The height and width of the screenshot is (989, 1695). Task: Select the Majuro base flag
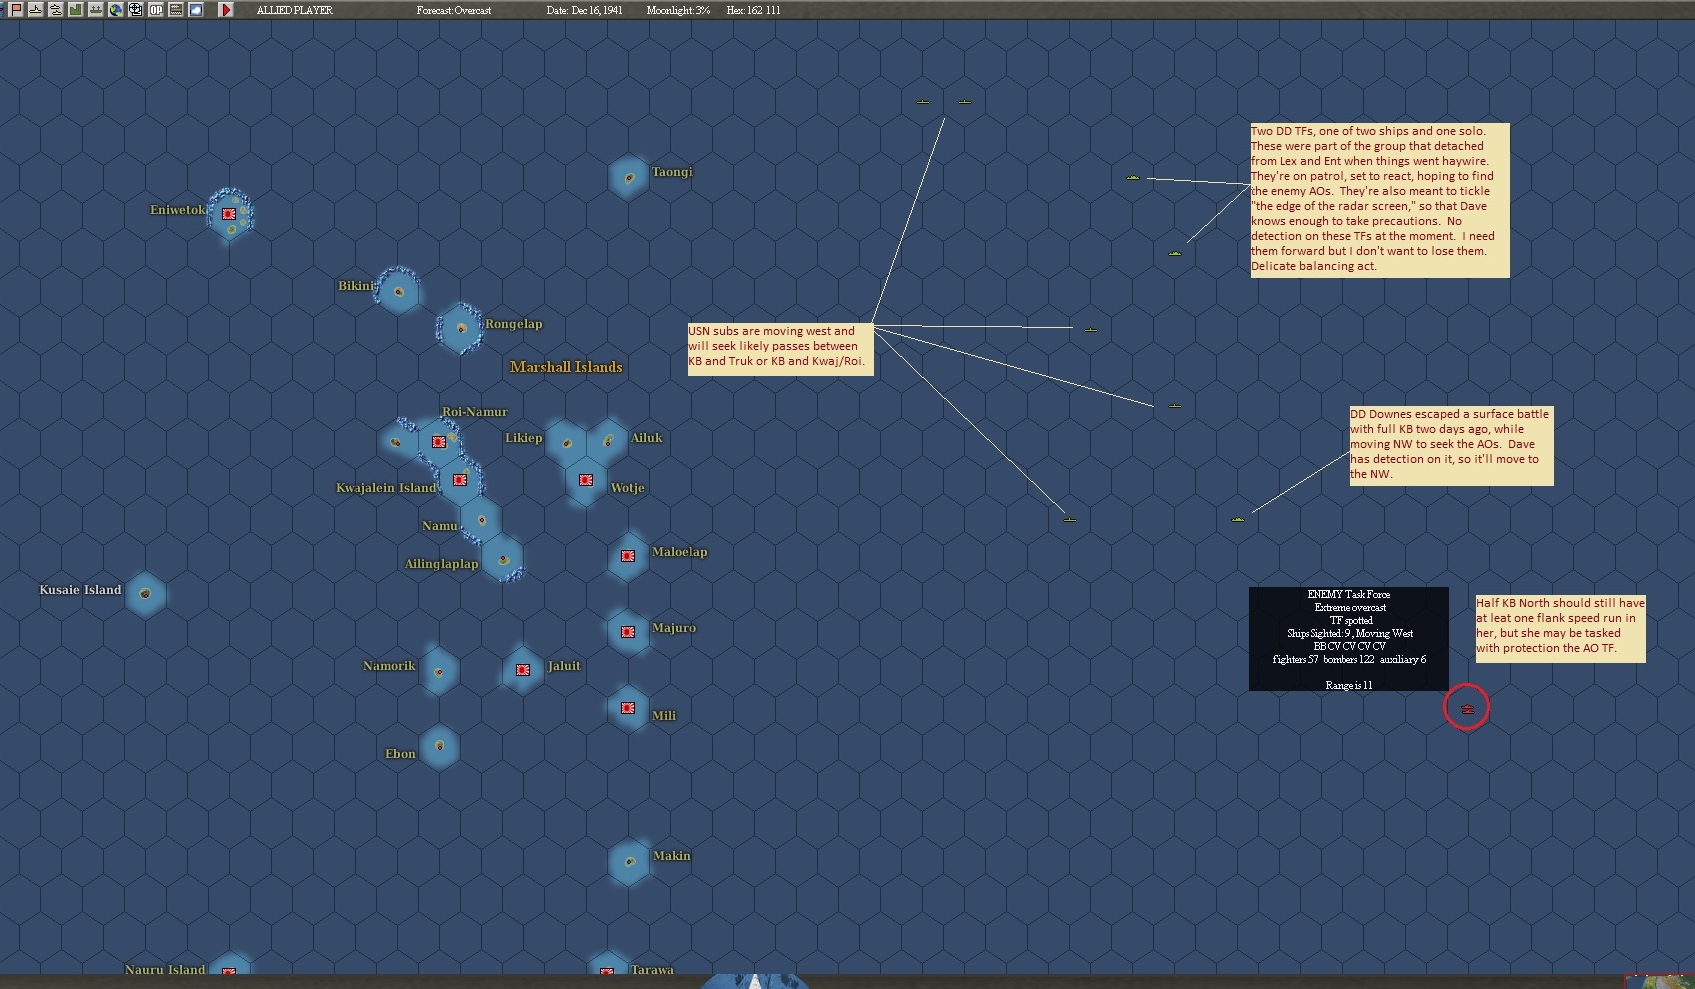click(x=628, y=632)
